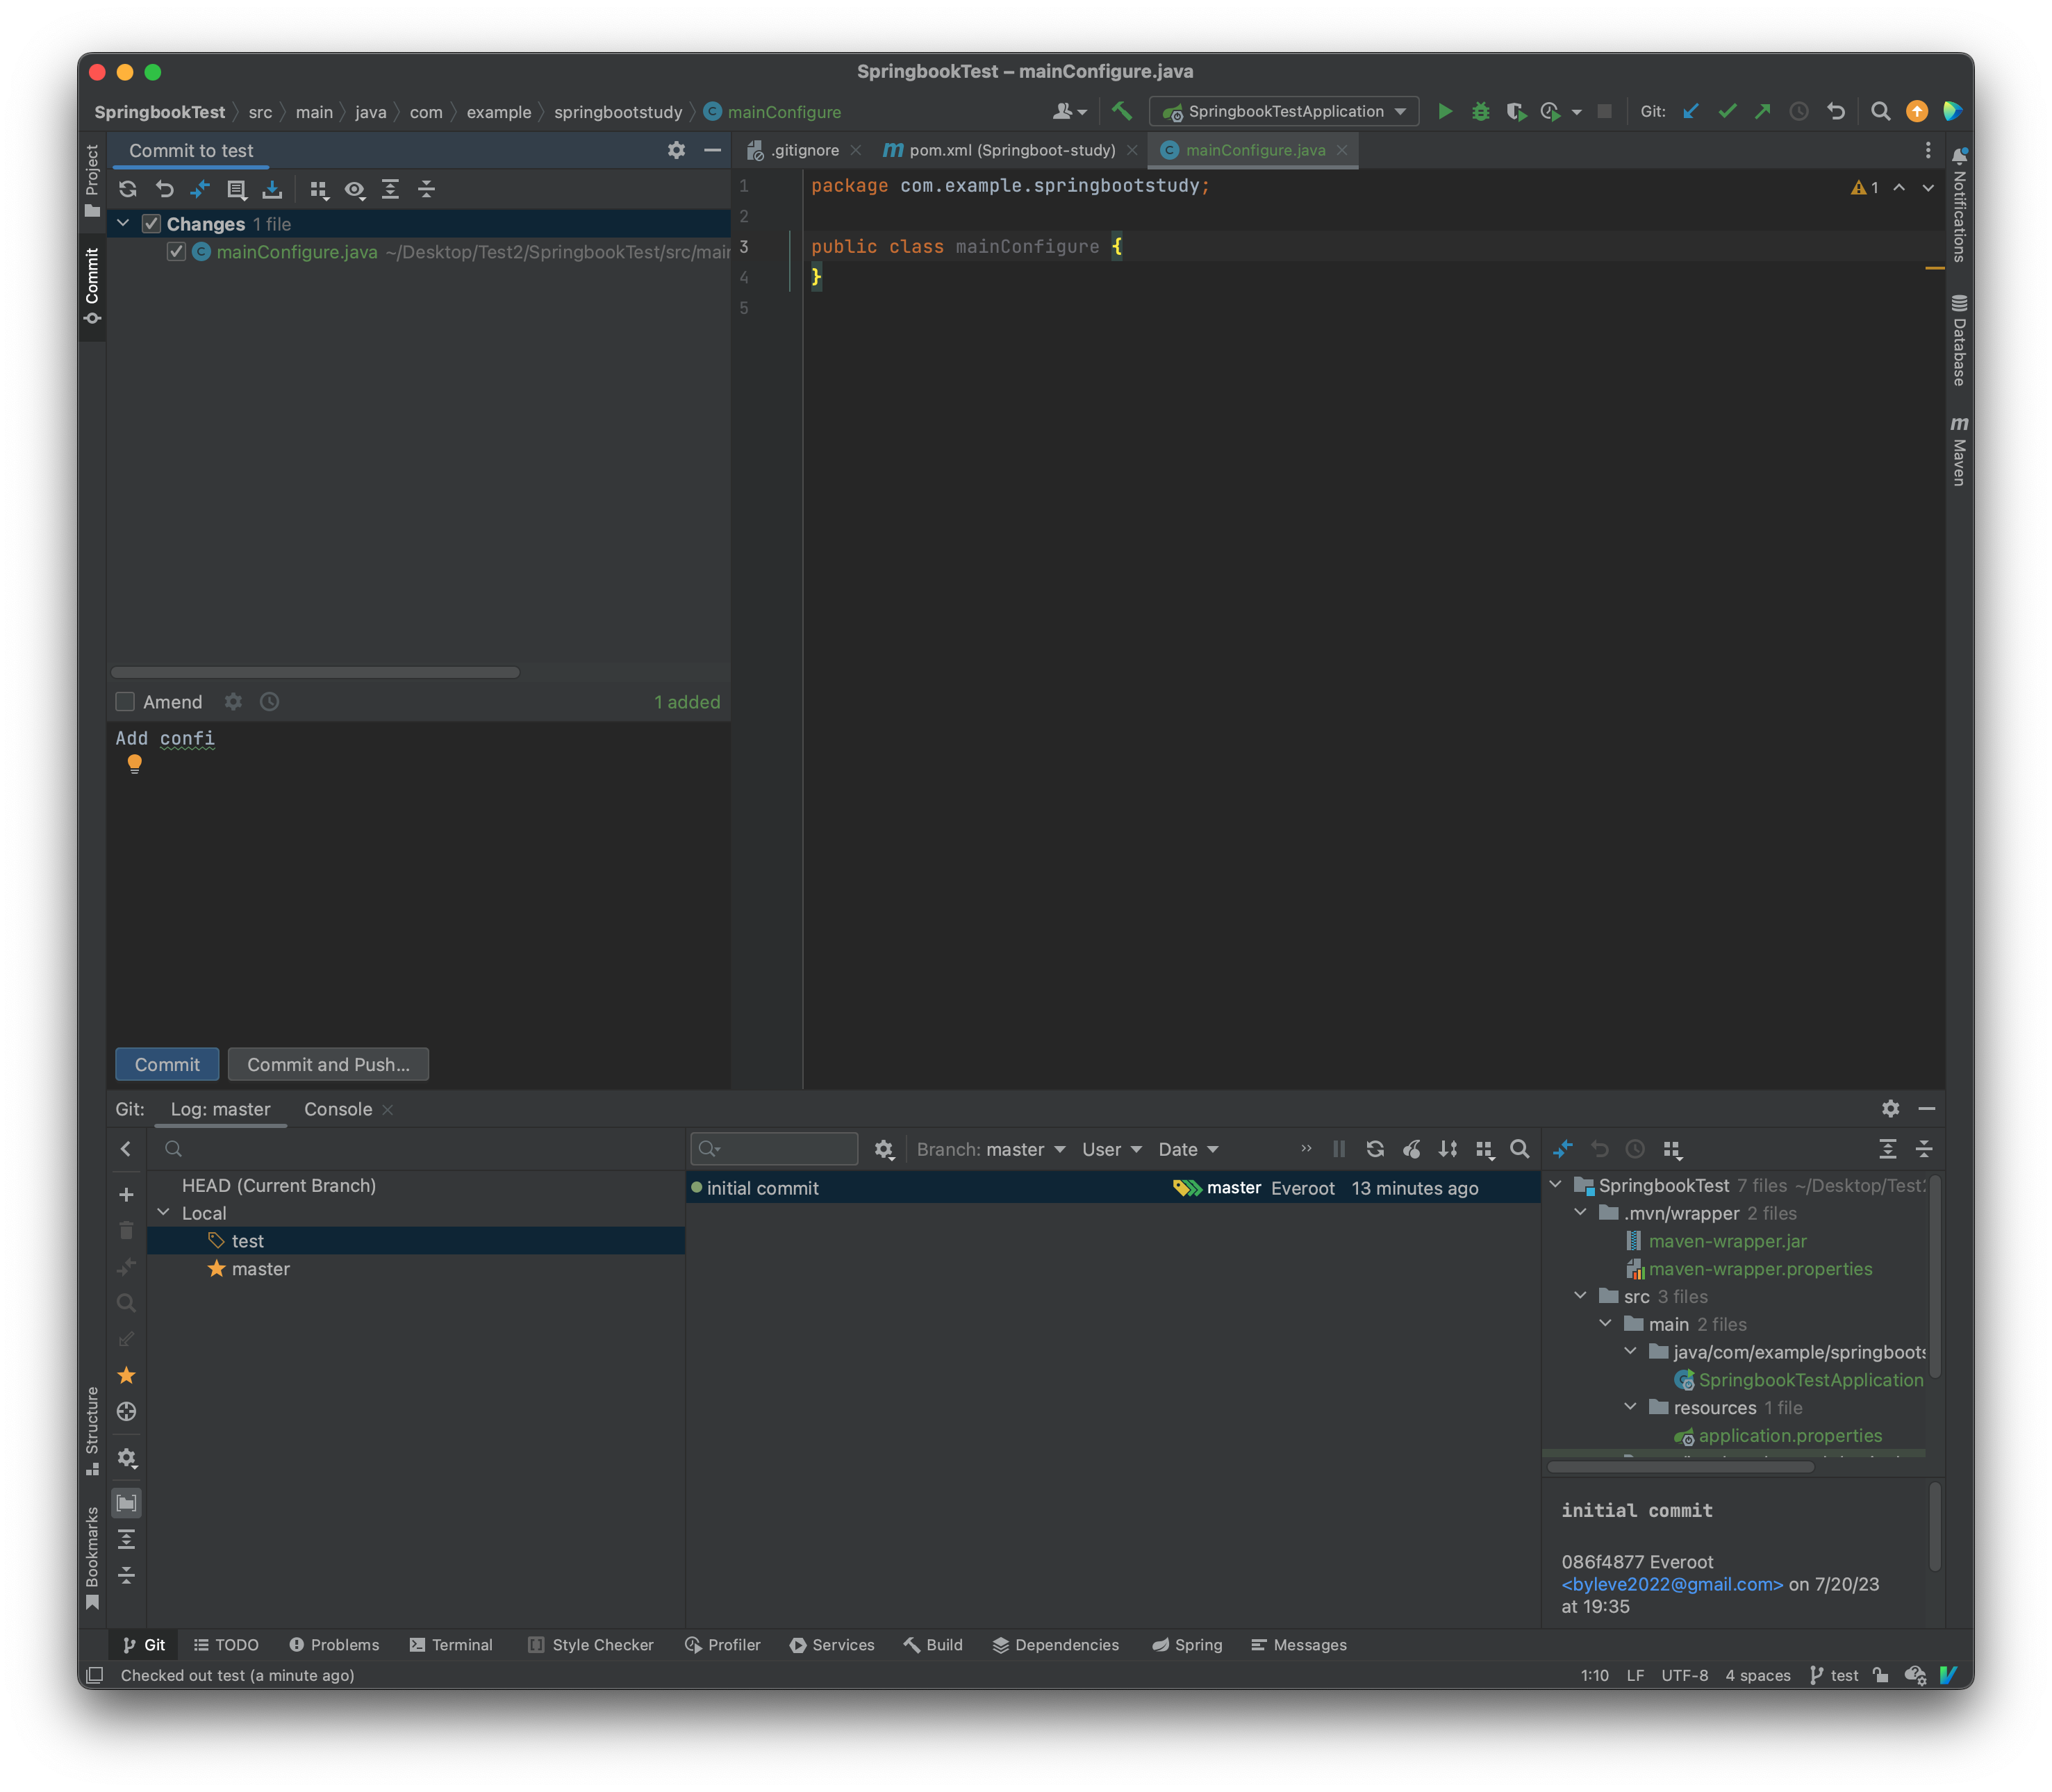Open commit message history clock icon
The height and width of the screenshot is (1792, 2052).
(269, 702)
